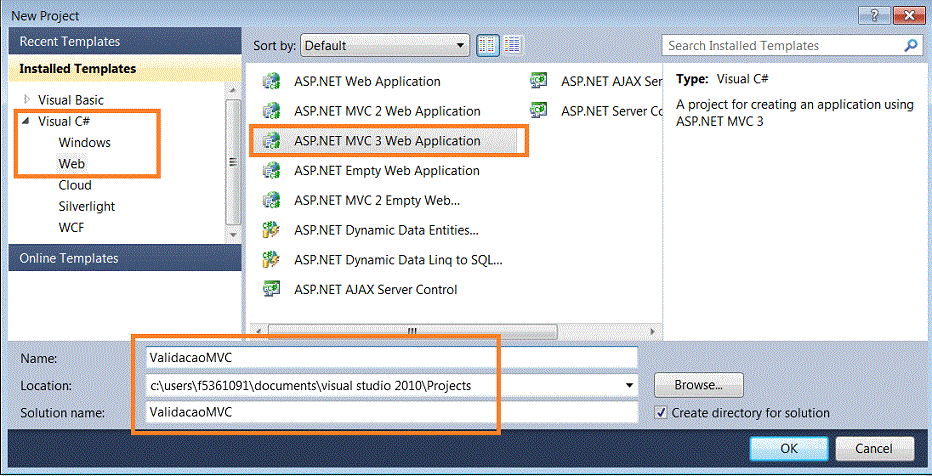932x476 pixels.
Task: Click the tree scrollbar down arrow
Action: click(x=233, y=235)
